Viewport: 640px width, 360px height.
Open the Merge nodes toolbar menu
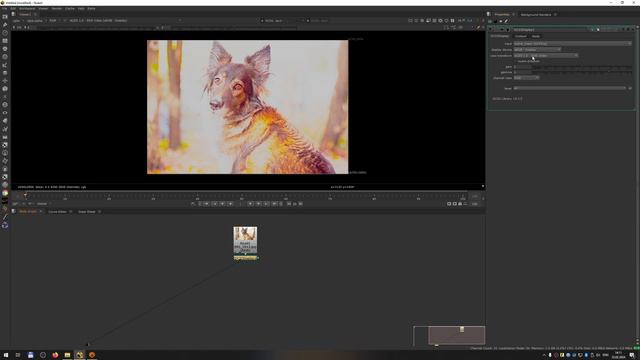[5, 73]
